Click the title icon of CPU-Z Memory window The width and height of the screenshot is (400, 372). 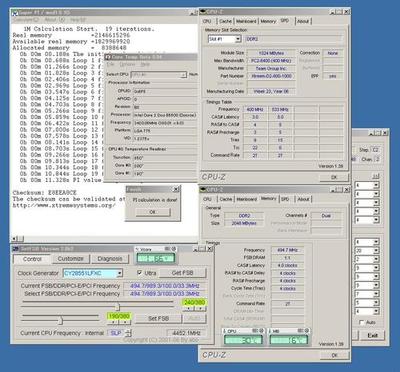203,190
